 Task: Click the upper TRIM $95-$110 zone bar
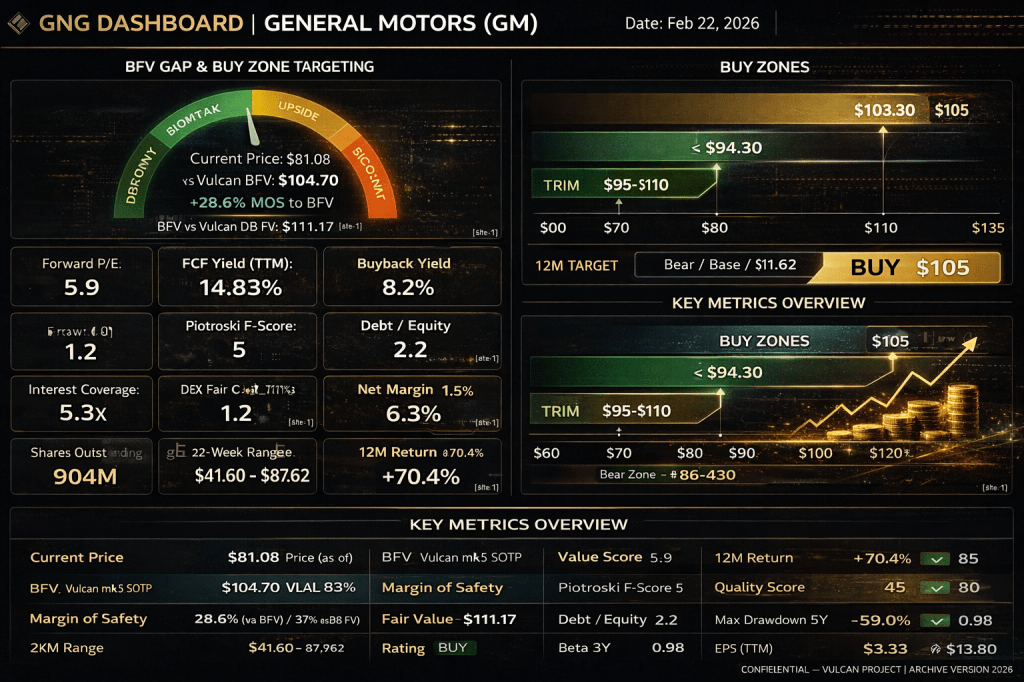coord(620,185)
